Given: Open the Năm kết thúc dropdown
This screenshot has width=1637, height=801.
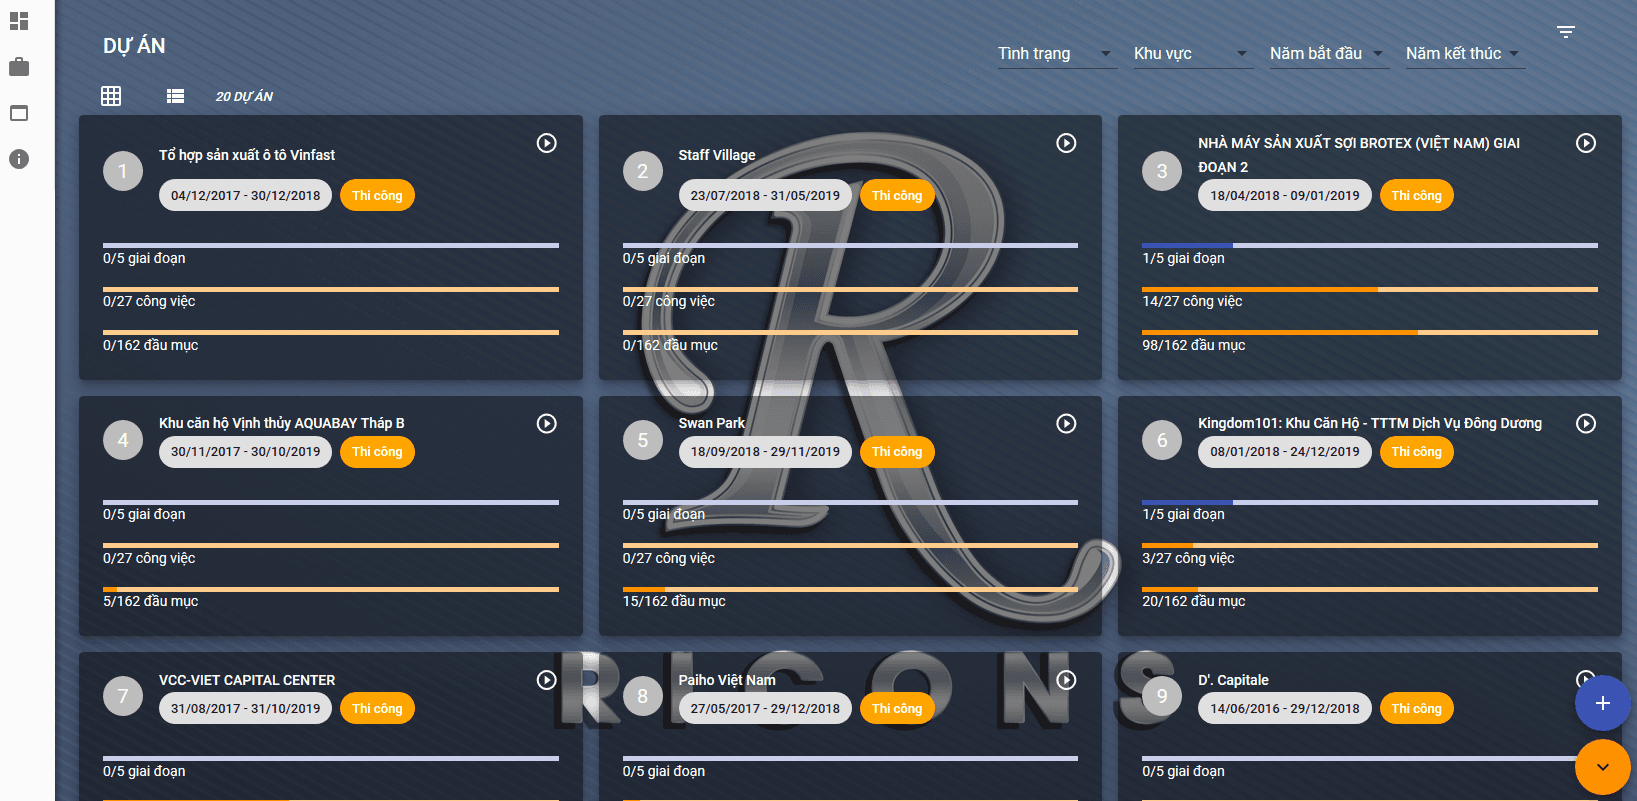Looking at the screenshot, I should [1462, 54].
